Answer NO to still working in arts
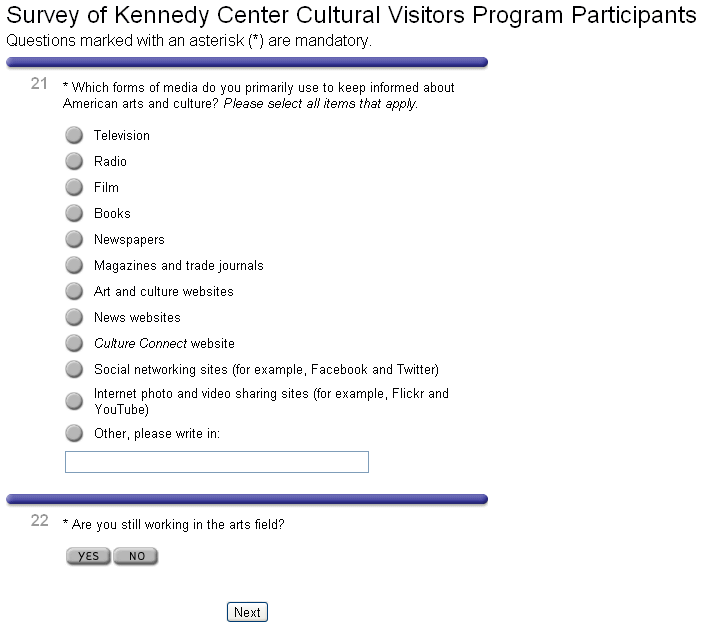701x622 pixels. [x=136, y=556]
